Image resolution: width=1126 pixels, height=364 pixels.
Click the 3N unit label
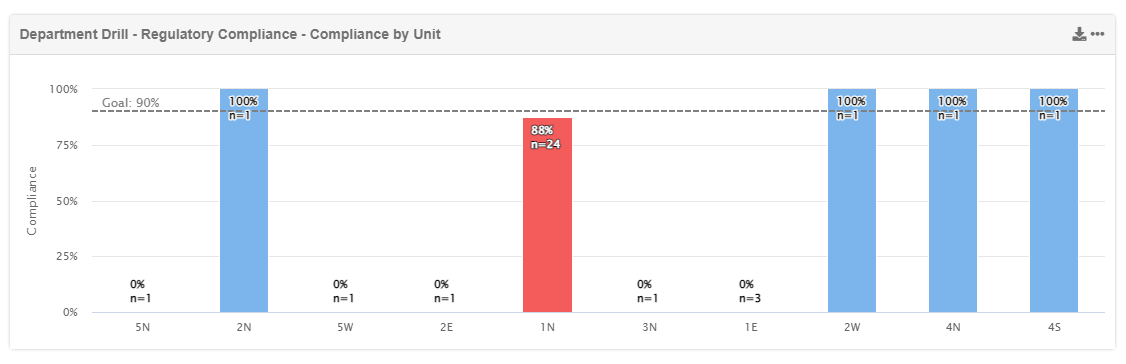pyautogui.click(x=649, y=326)
